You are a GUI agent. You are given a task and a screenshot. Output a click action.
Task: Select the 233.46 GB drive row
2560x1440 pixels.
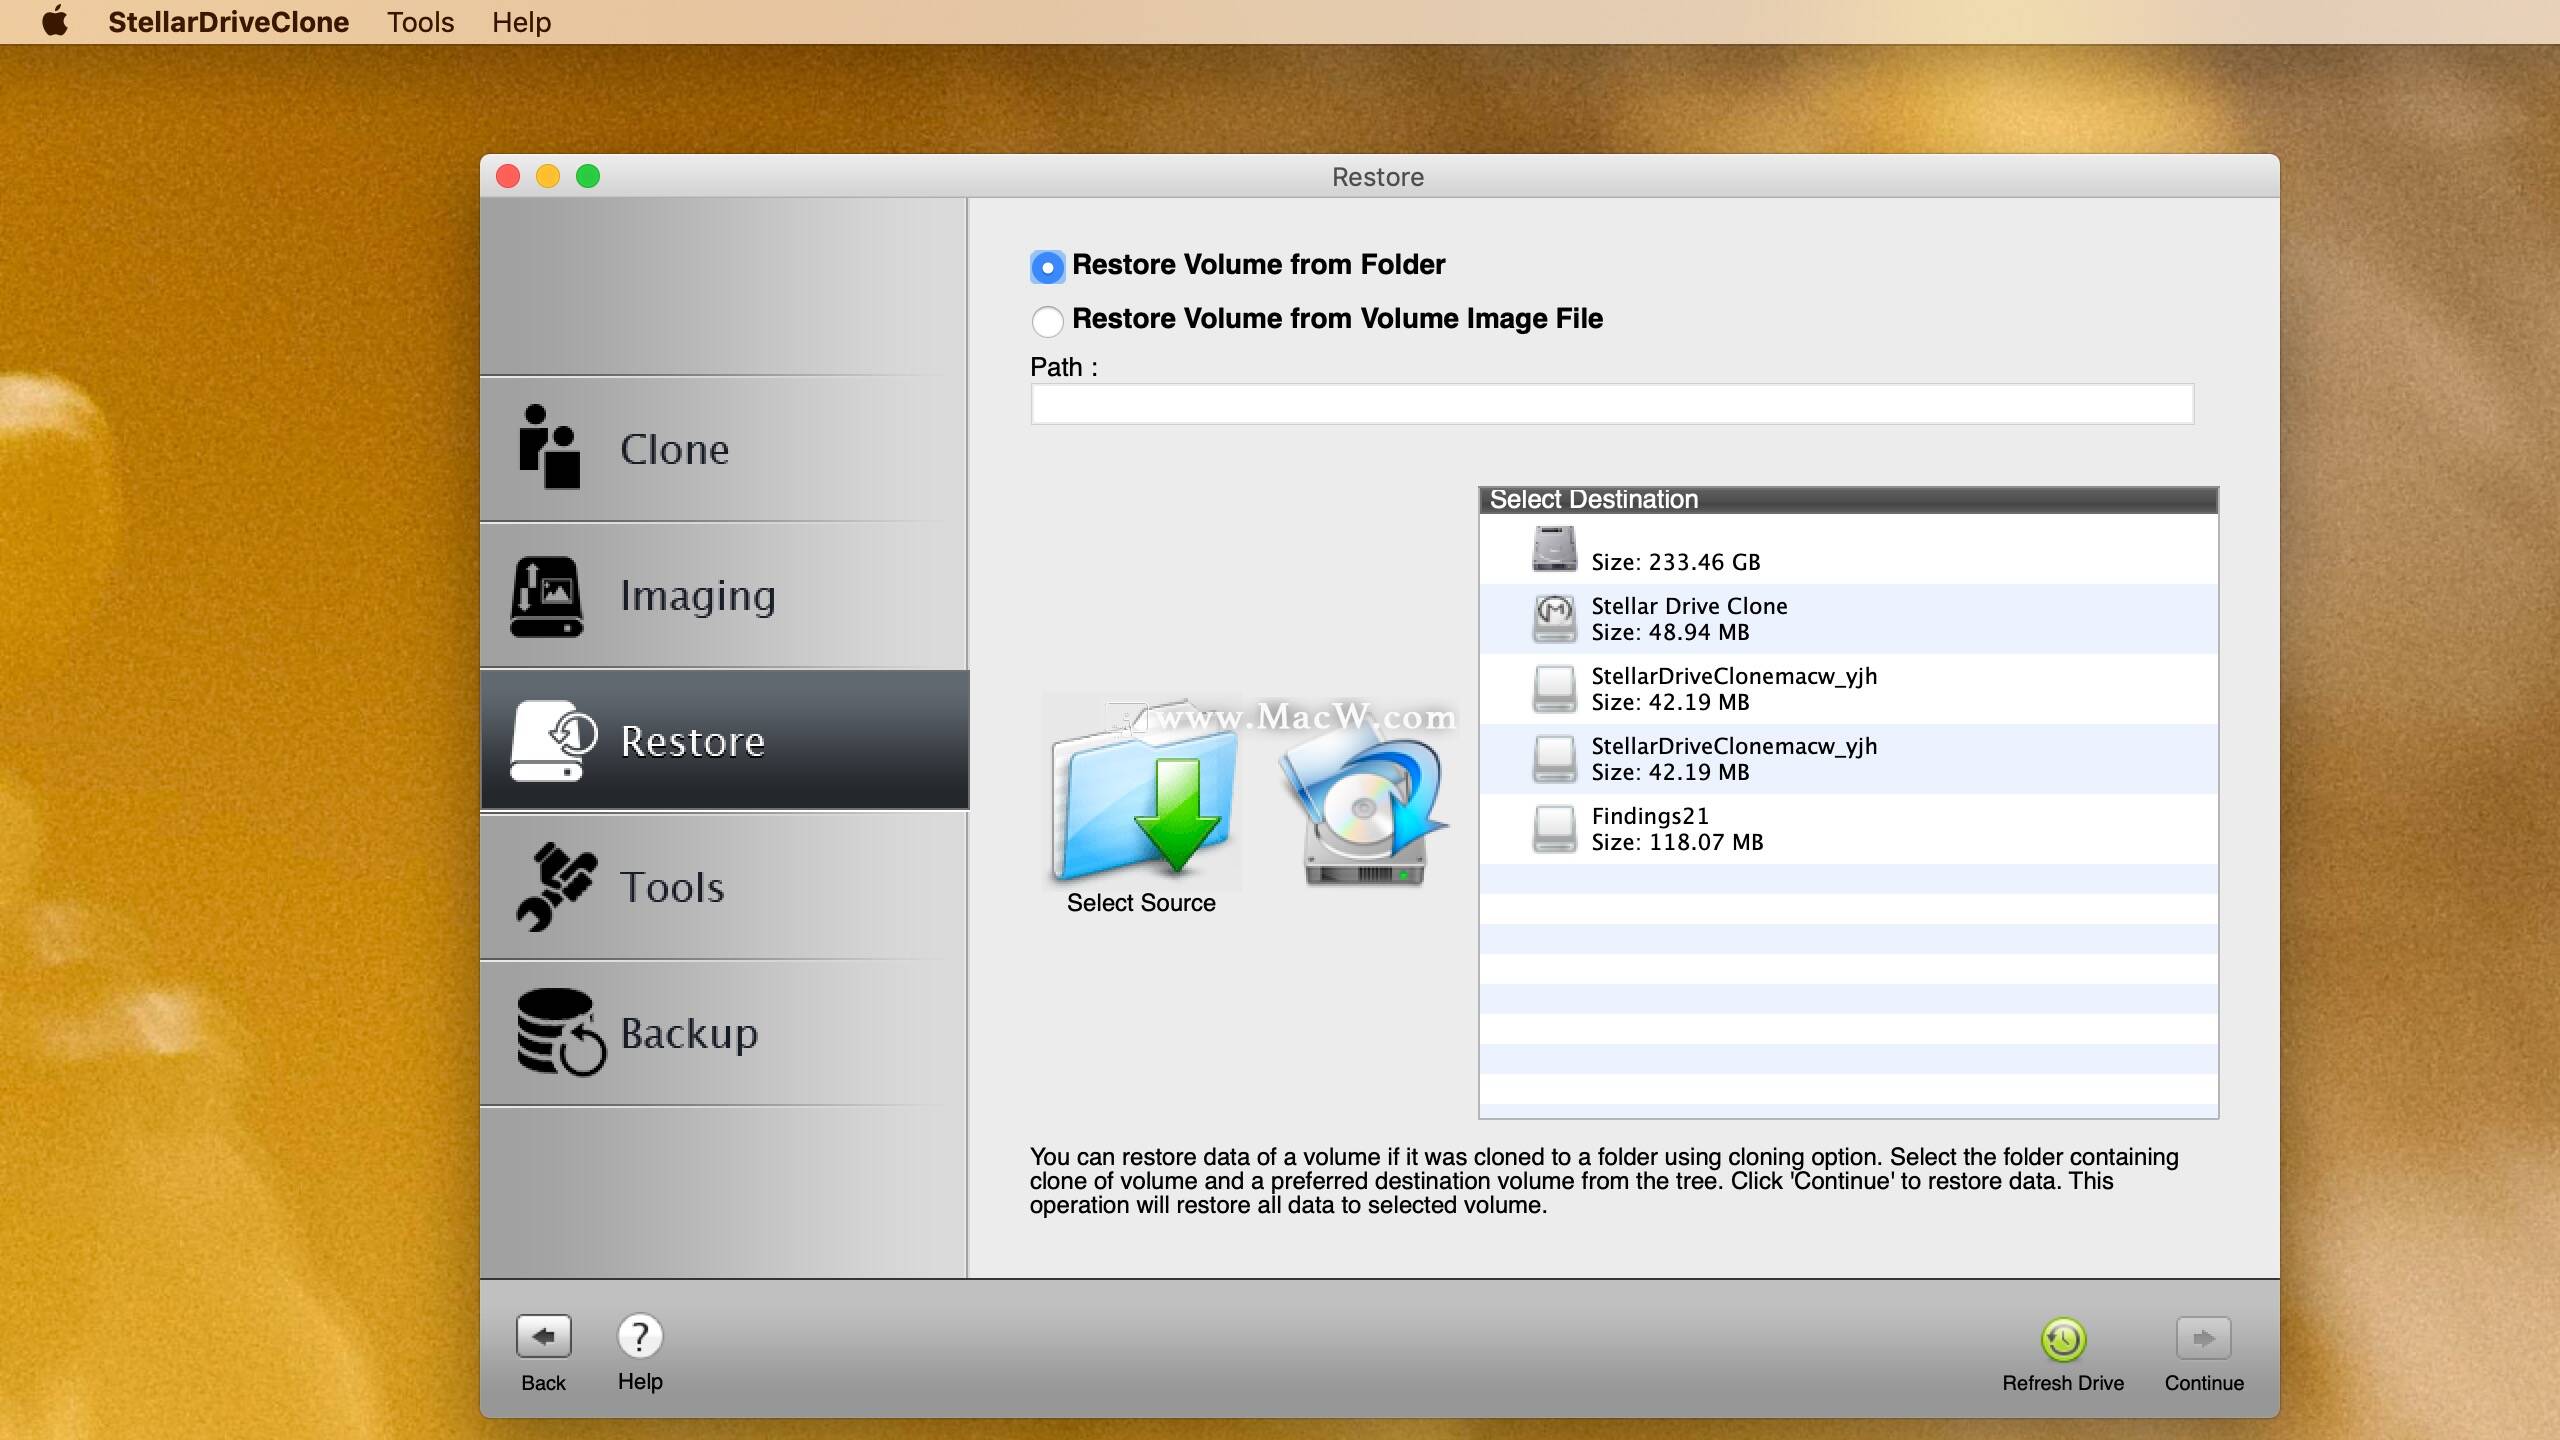1848,550
